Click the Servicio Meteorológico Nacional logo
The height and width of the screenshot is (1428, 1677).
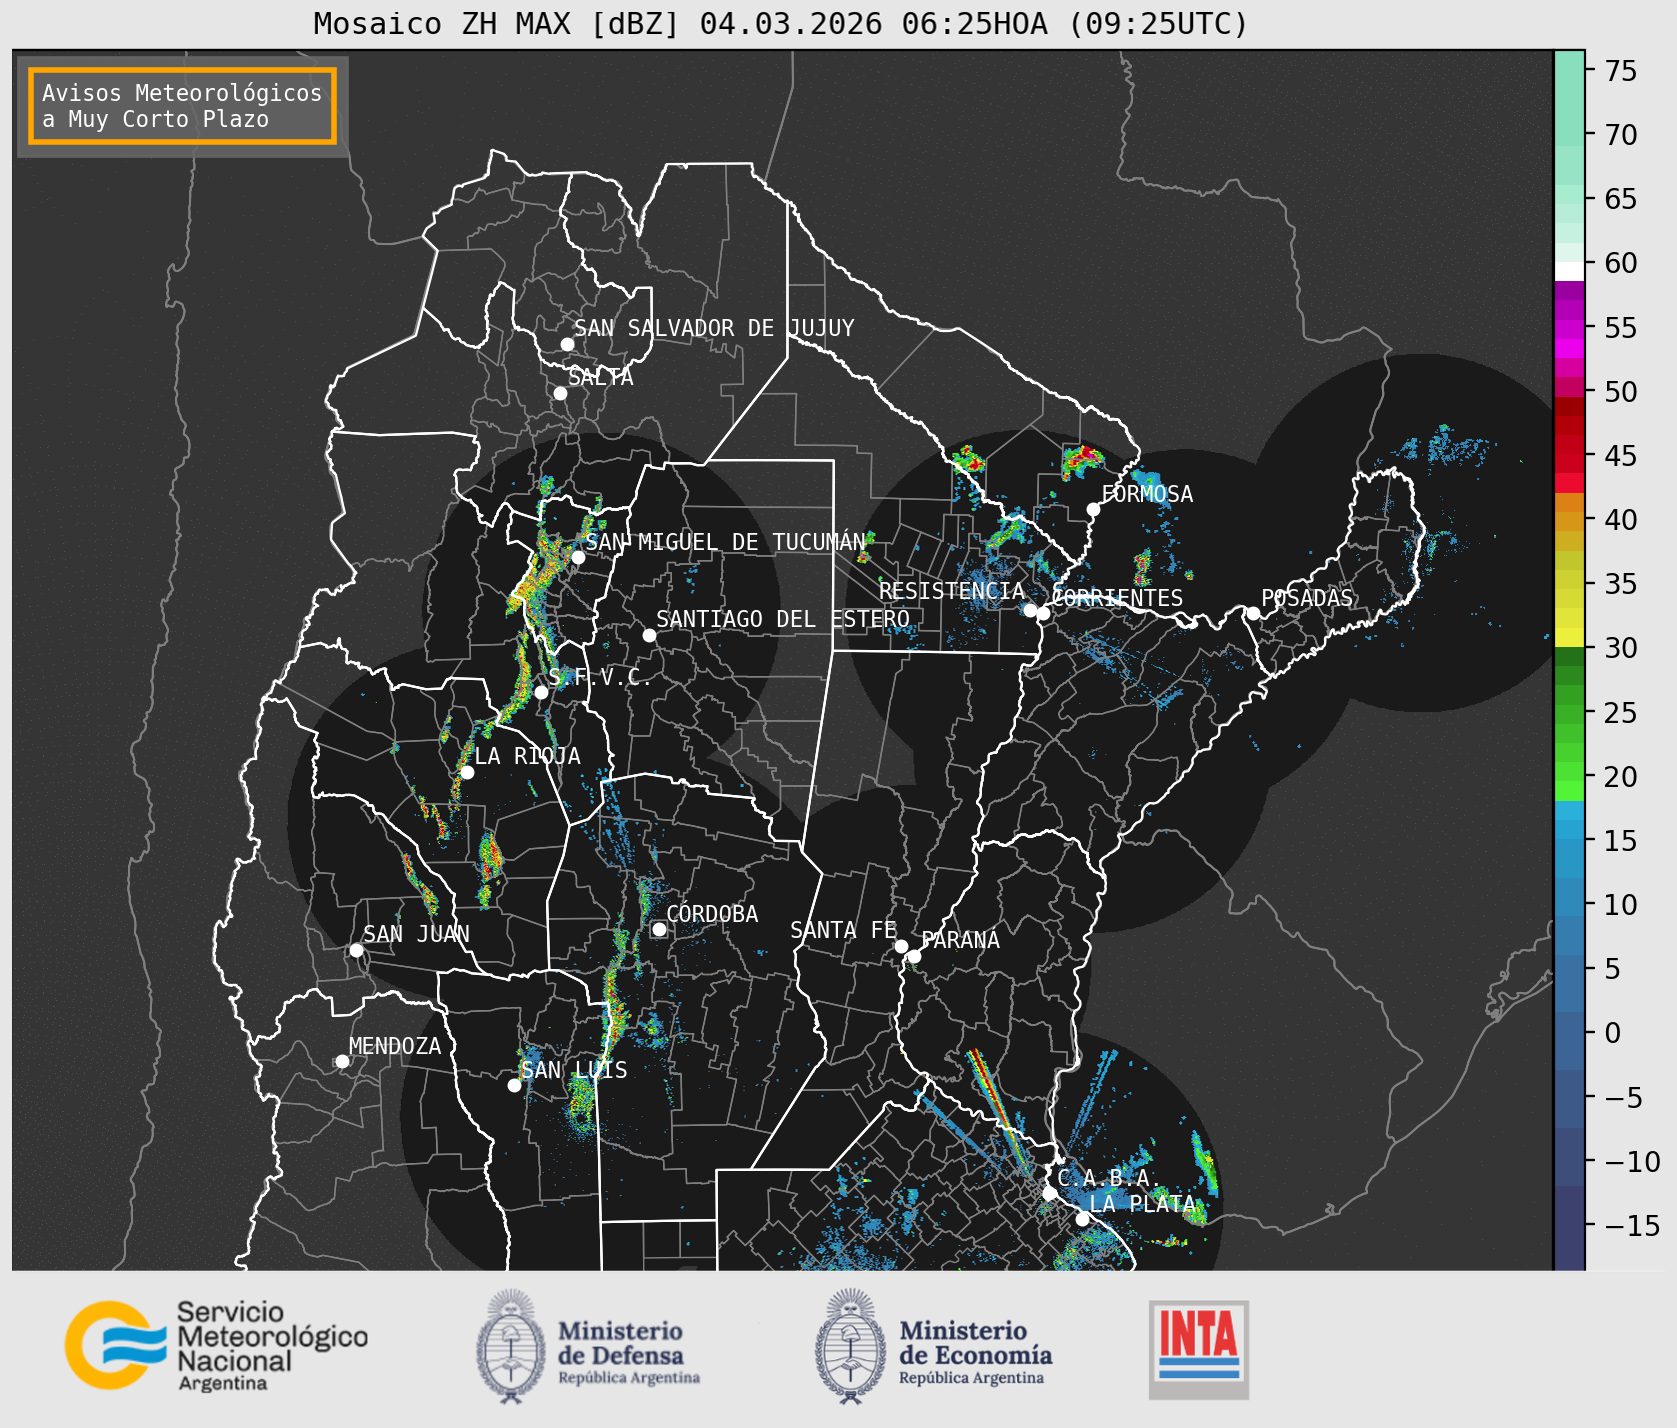[217, 1345]
